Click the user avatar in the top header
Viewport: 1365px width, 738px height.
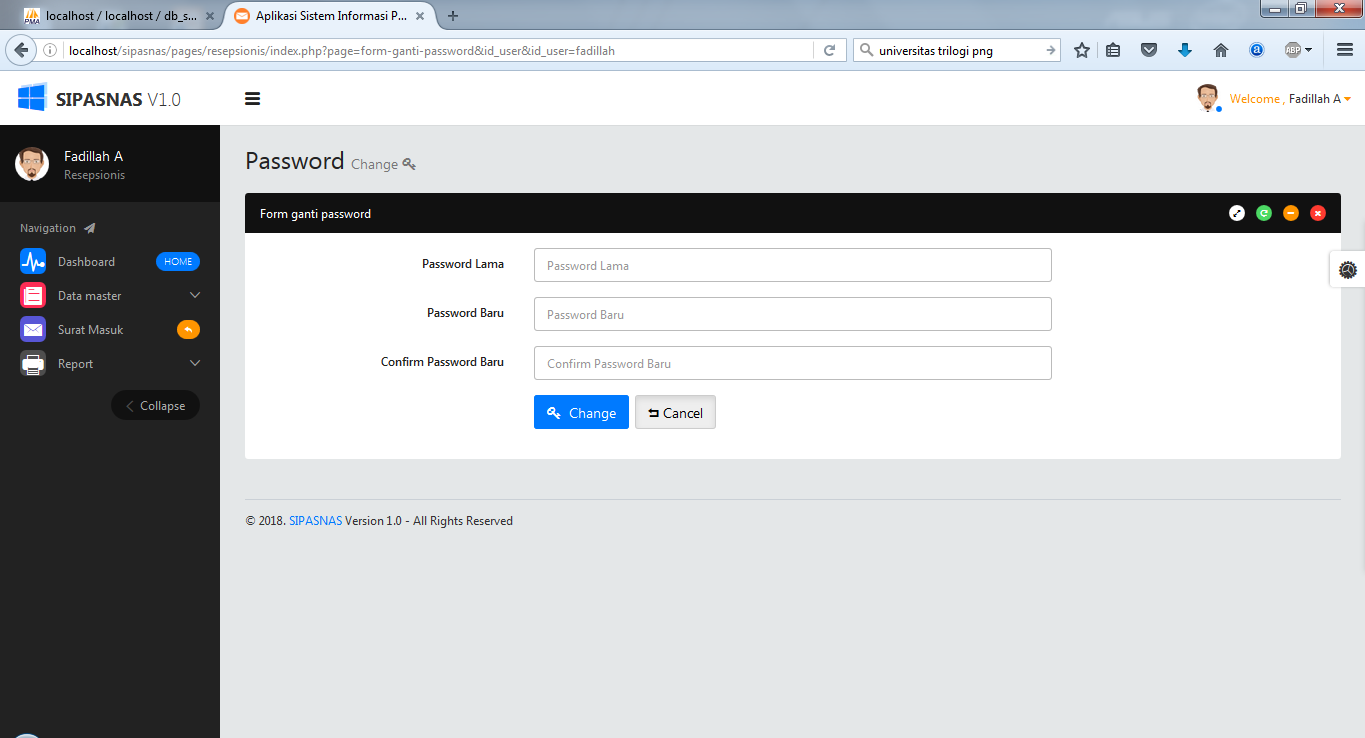click(1208, 98)
